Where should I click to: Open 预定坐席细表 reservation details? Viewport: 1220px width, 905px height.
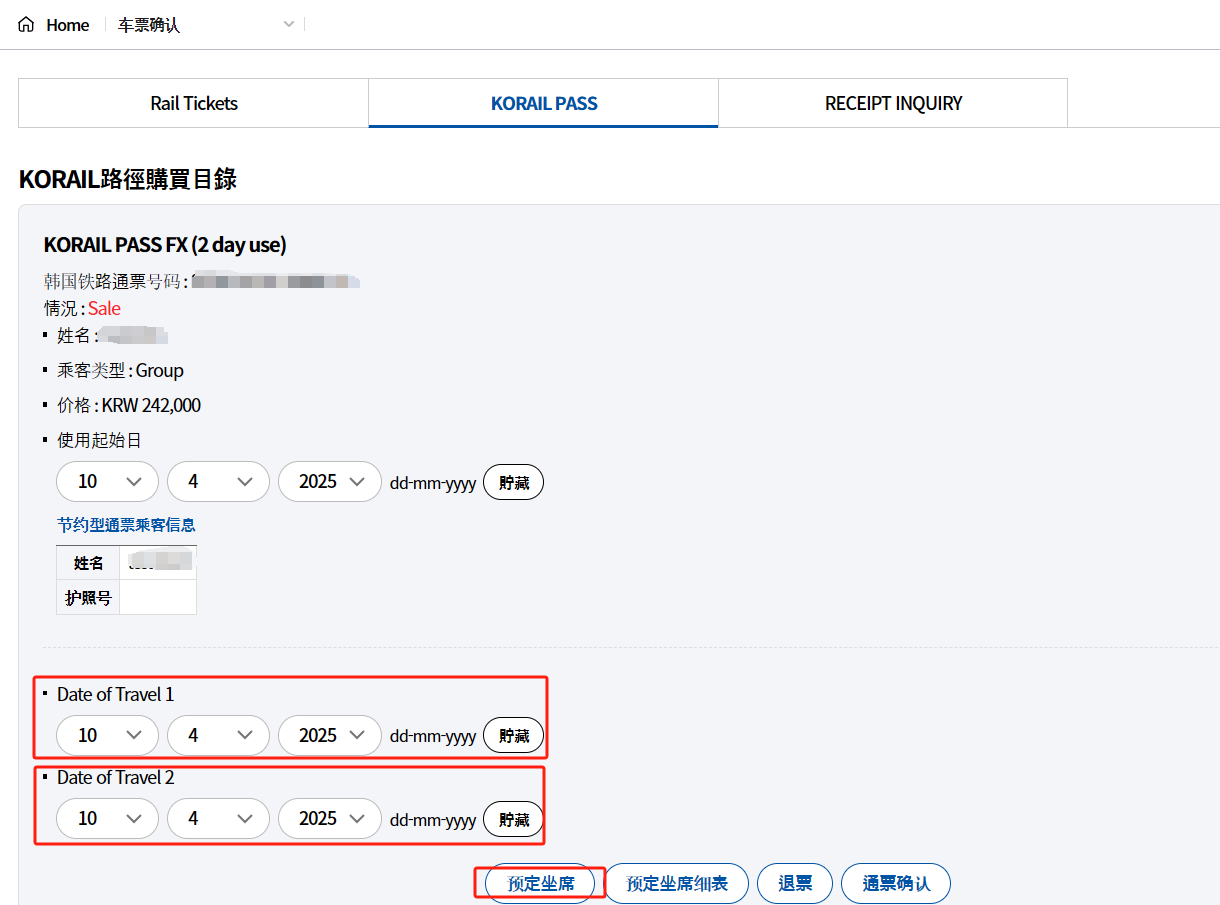click(x=677, y=884)
